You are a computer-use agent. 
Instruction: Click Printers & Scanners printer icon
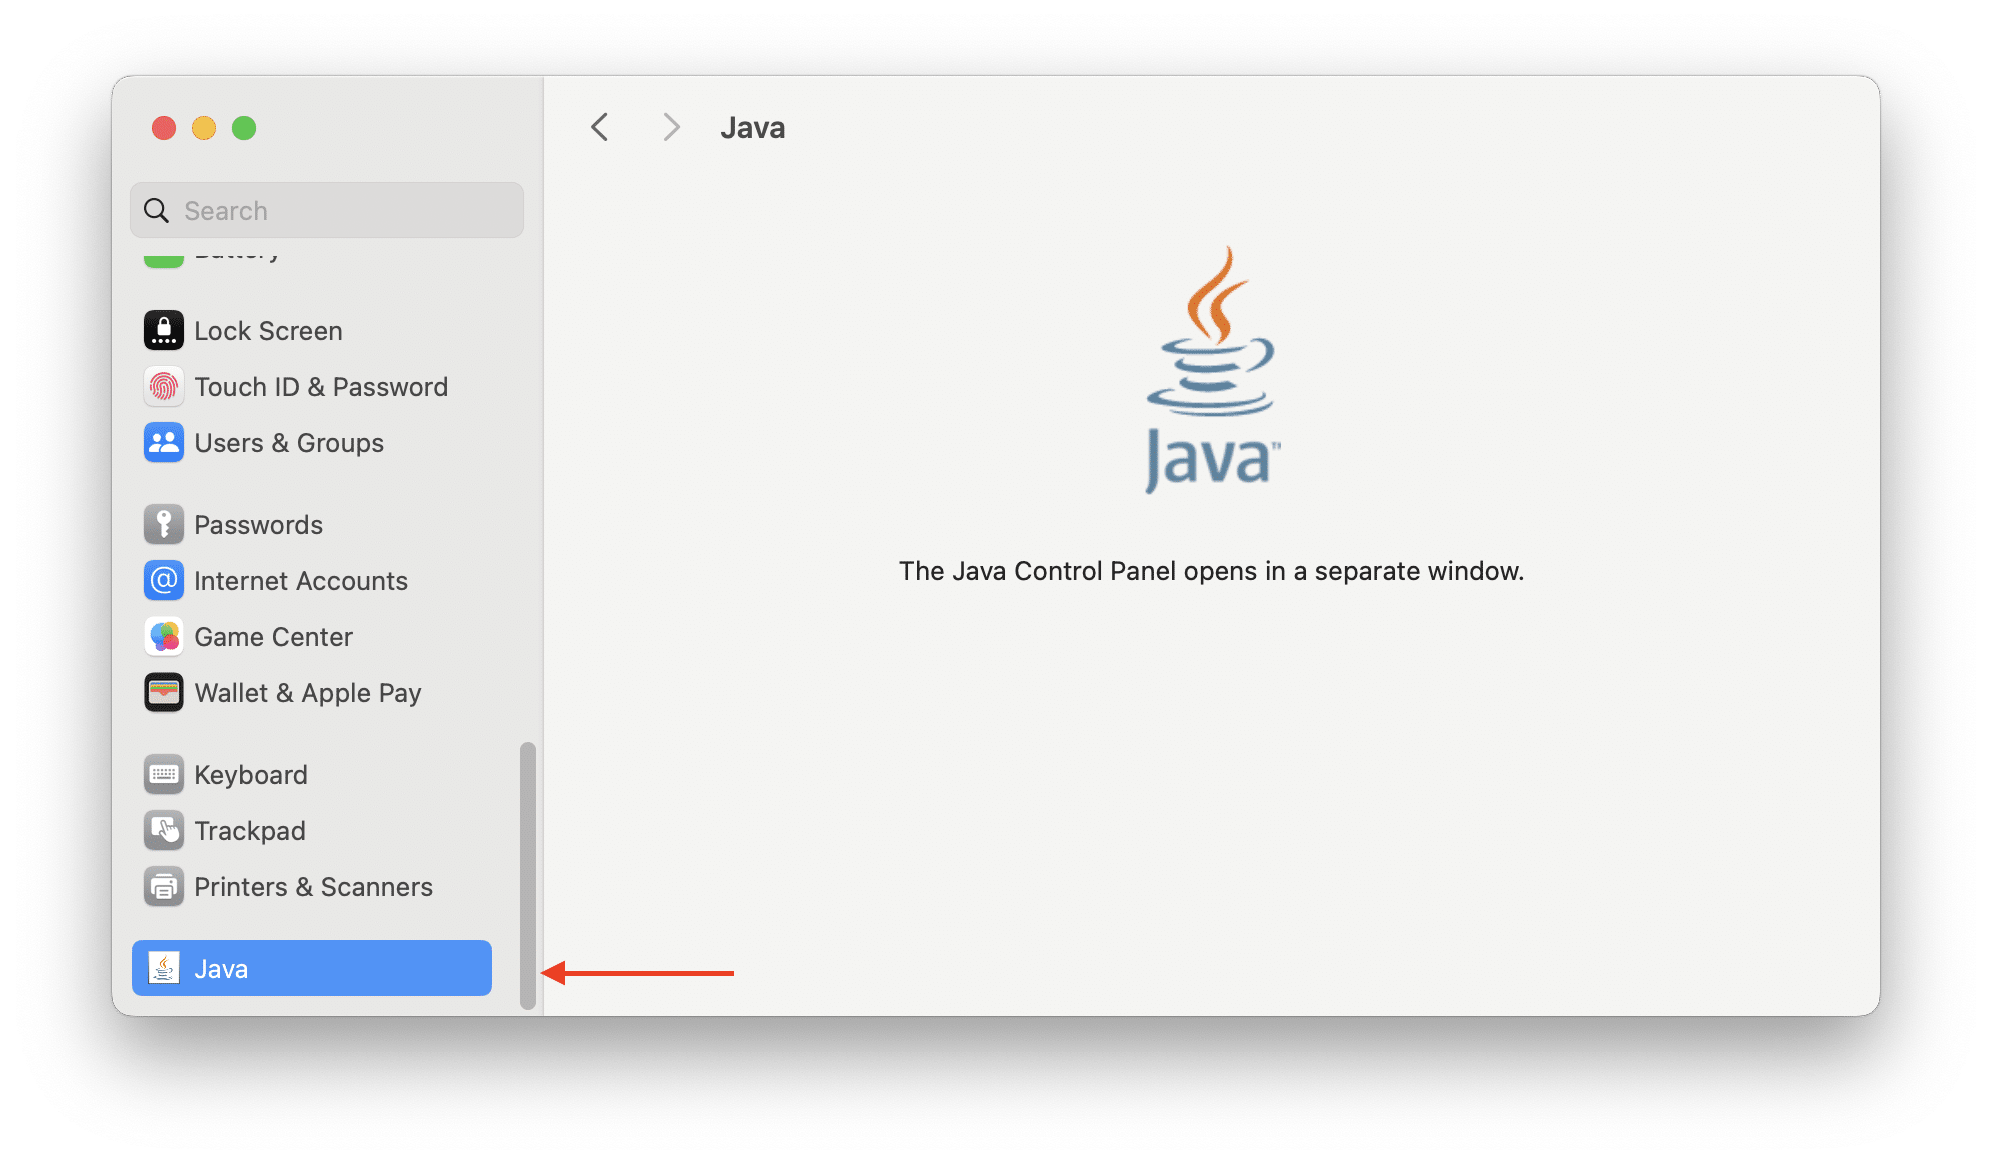click(164, 887)
